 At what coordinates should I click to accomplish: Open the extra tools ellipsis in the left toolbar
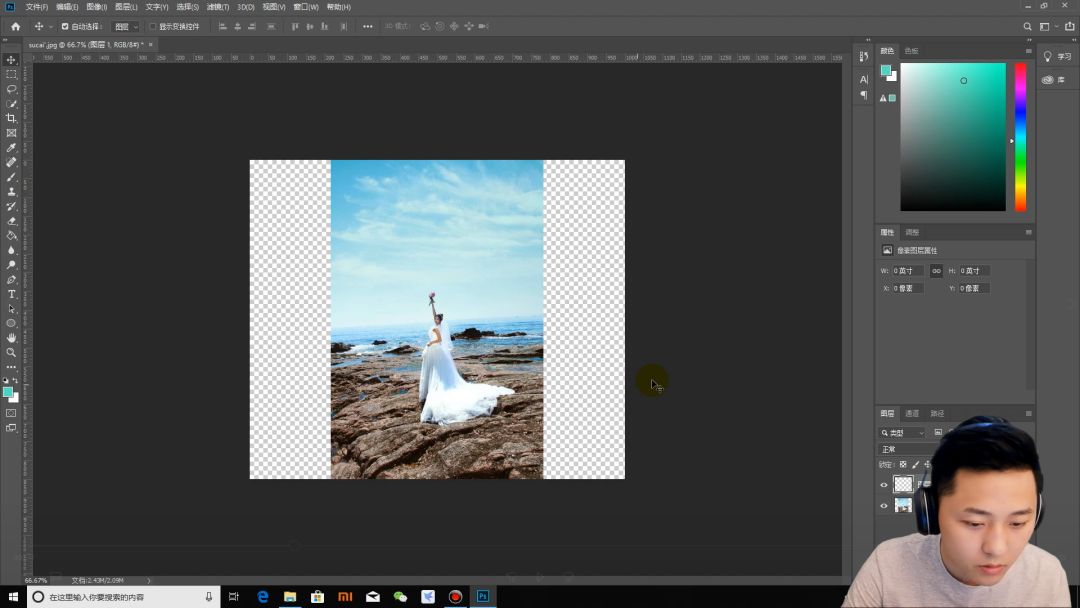11,367
